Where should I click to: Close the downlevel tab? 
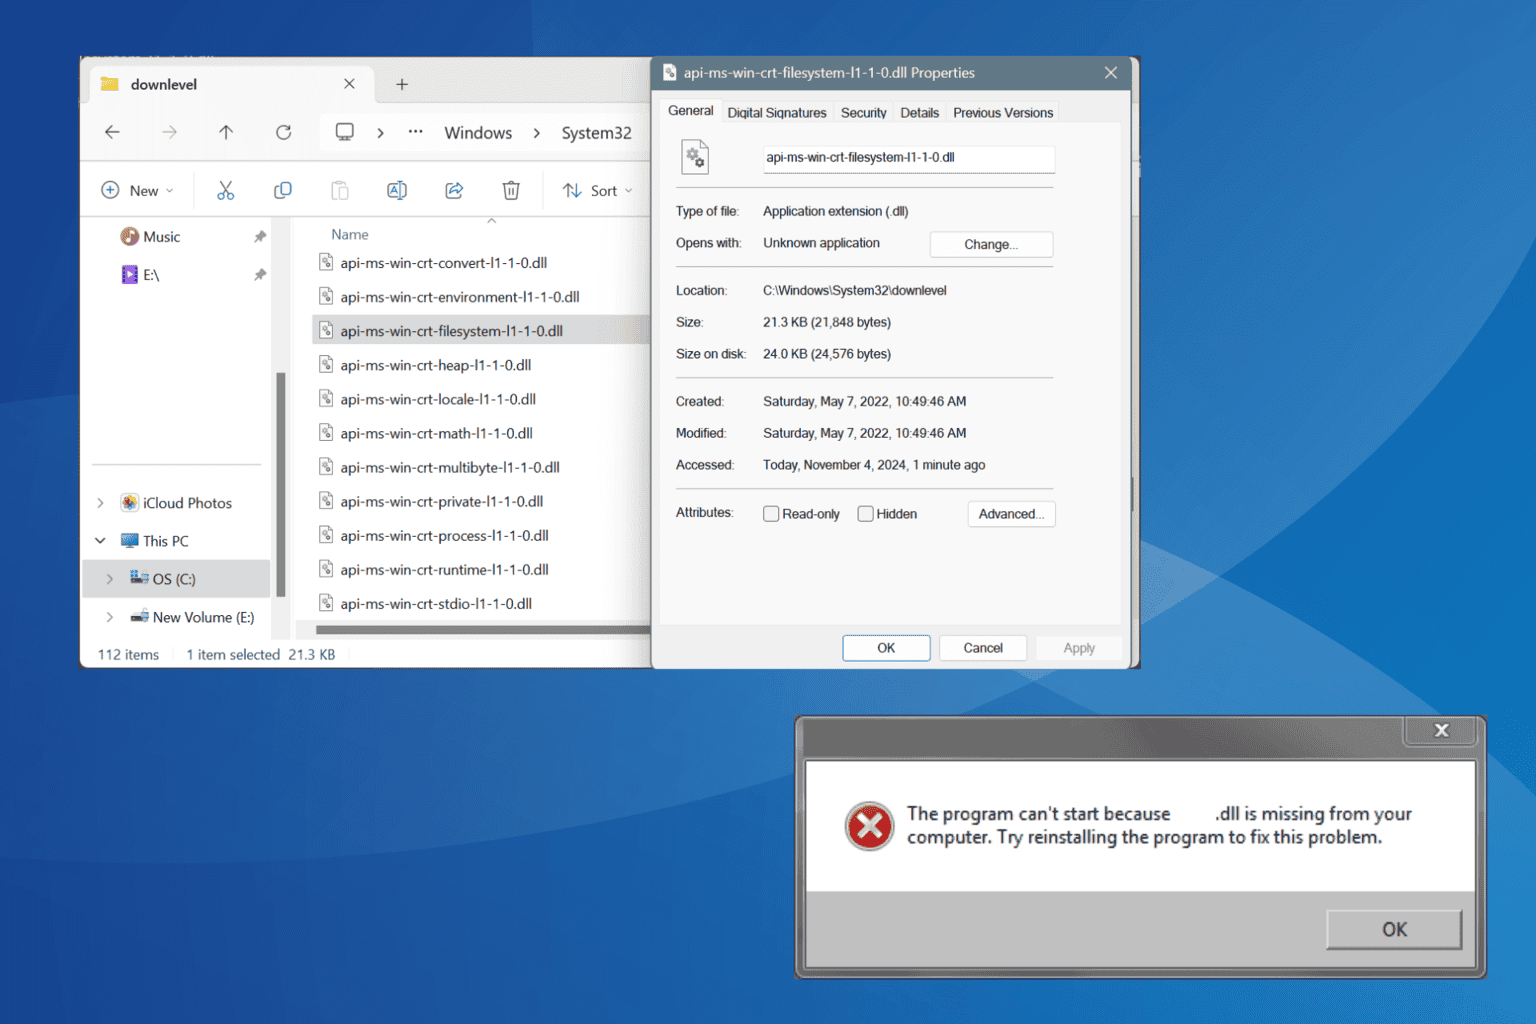click(x=349, y=84)
